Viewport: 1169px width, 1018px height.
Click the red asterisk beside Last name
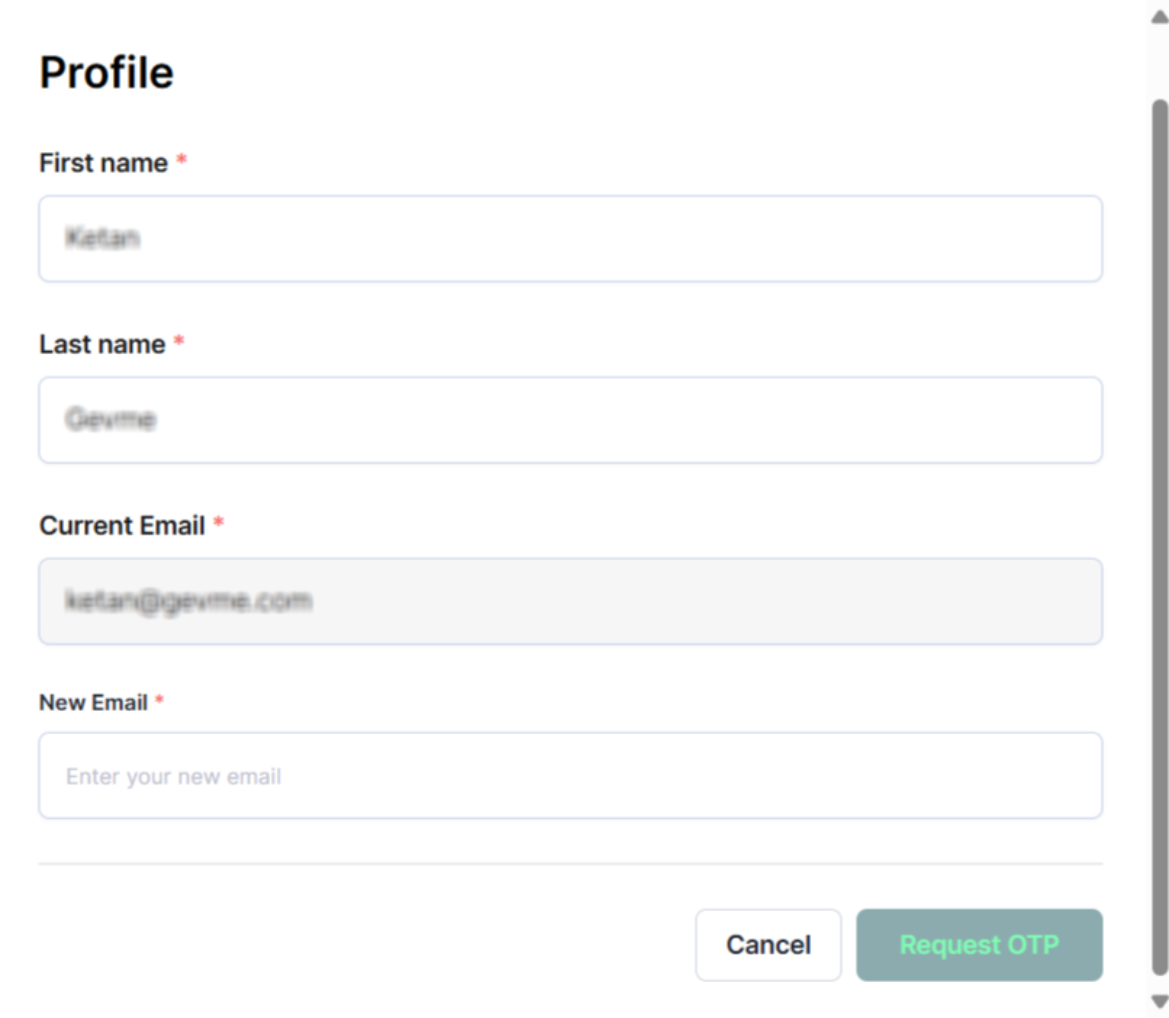click(x=179, y=343)
